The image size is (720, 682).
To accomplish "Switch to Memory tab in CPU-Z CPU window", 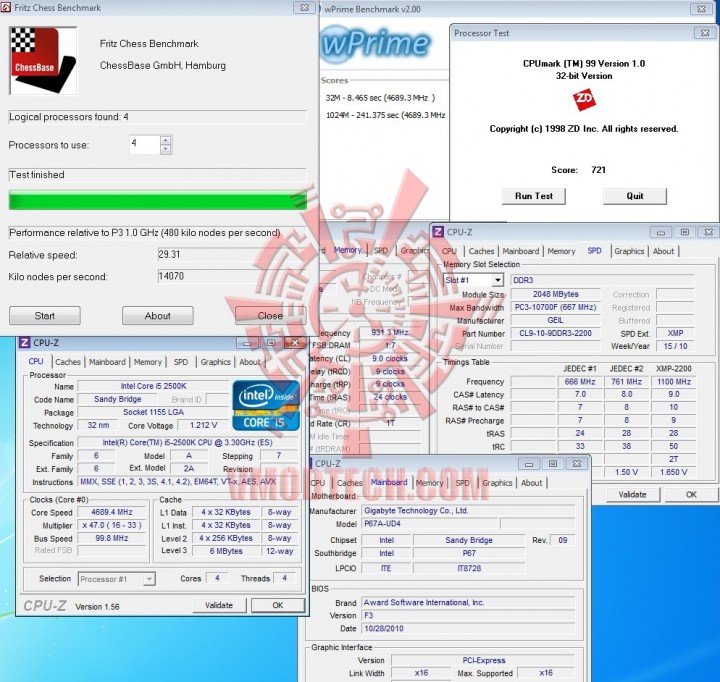I will (148, 362).
